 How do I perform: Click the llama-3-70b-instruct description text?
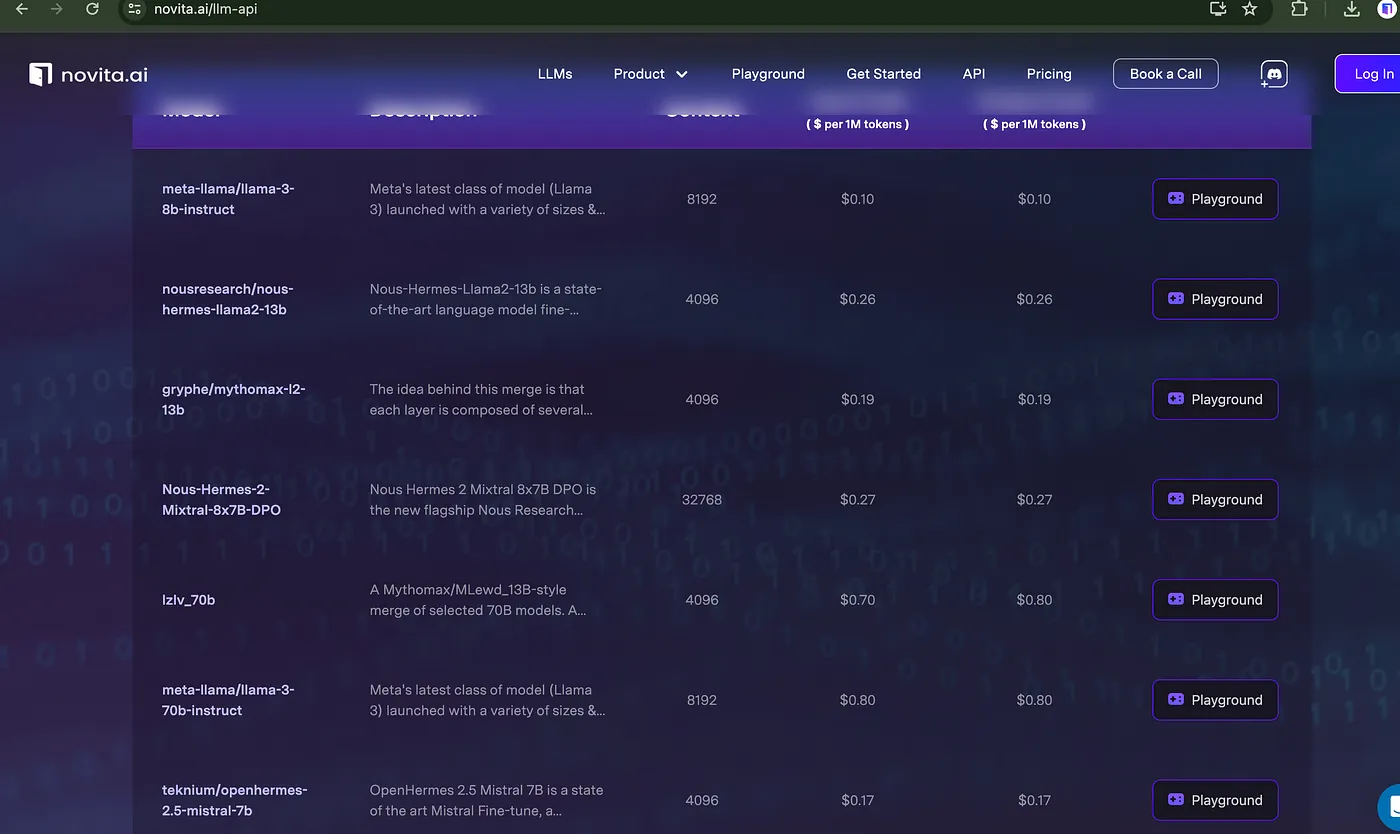[x=487, y=700]
